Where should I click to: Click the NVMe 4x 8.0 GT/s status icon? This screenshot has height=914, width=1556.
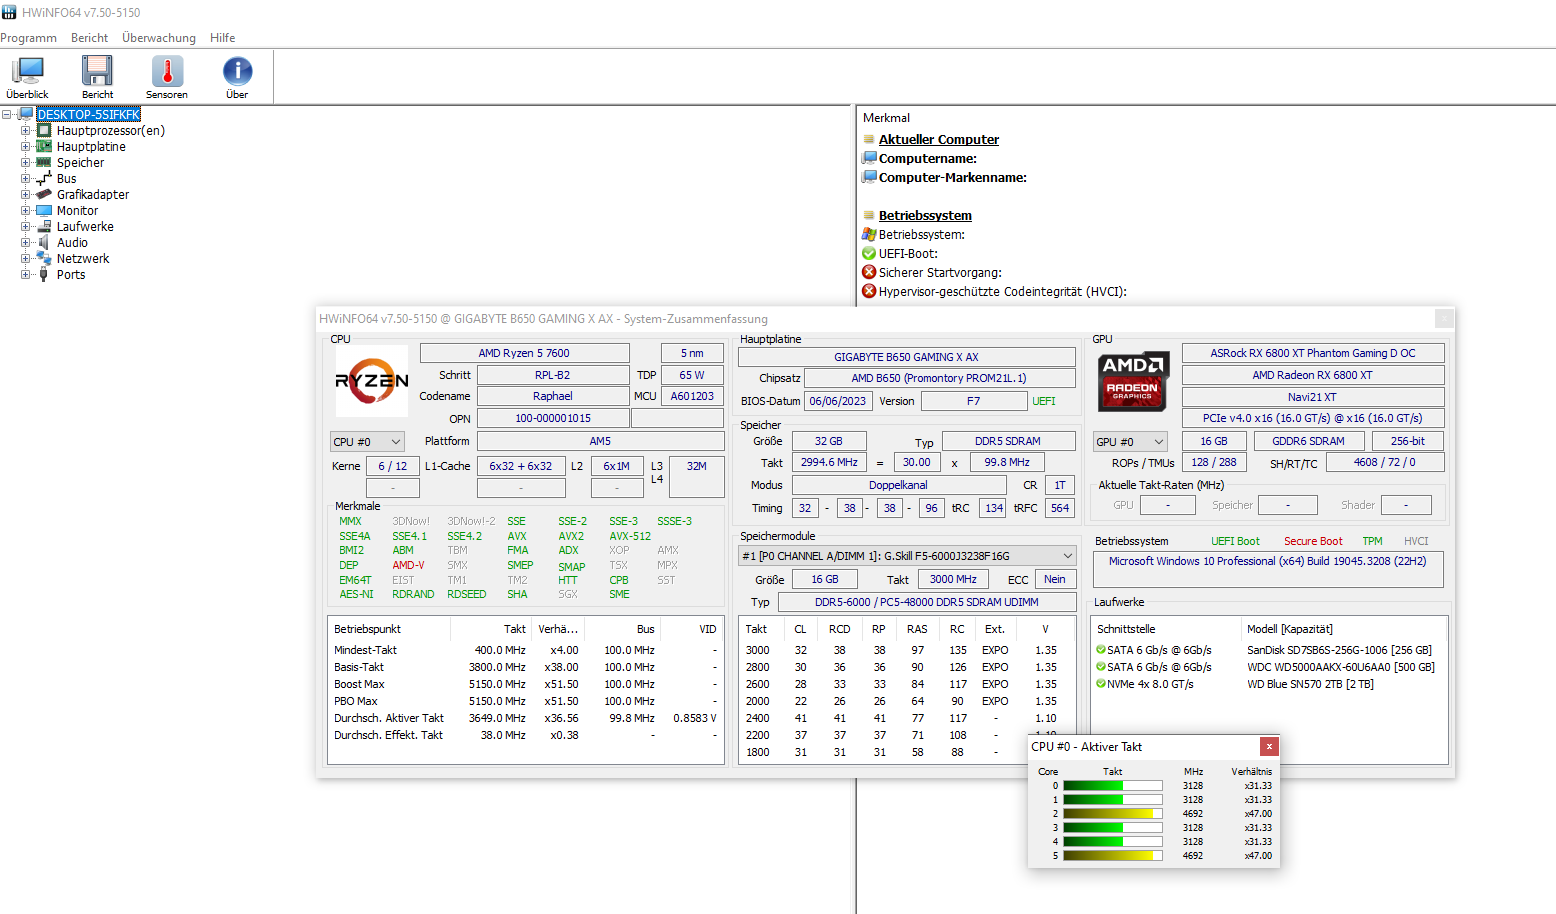point(1101,684)
